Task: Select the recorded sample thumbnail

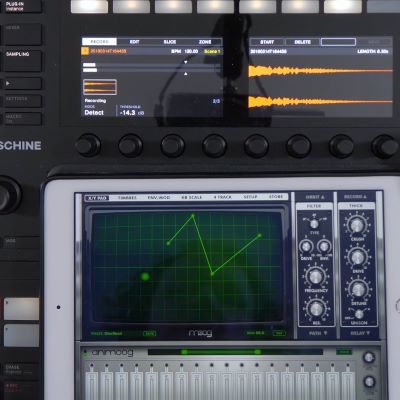Action: click(100, 87)
